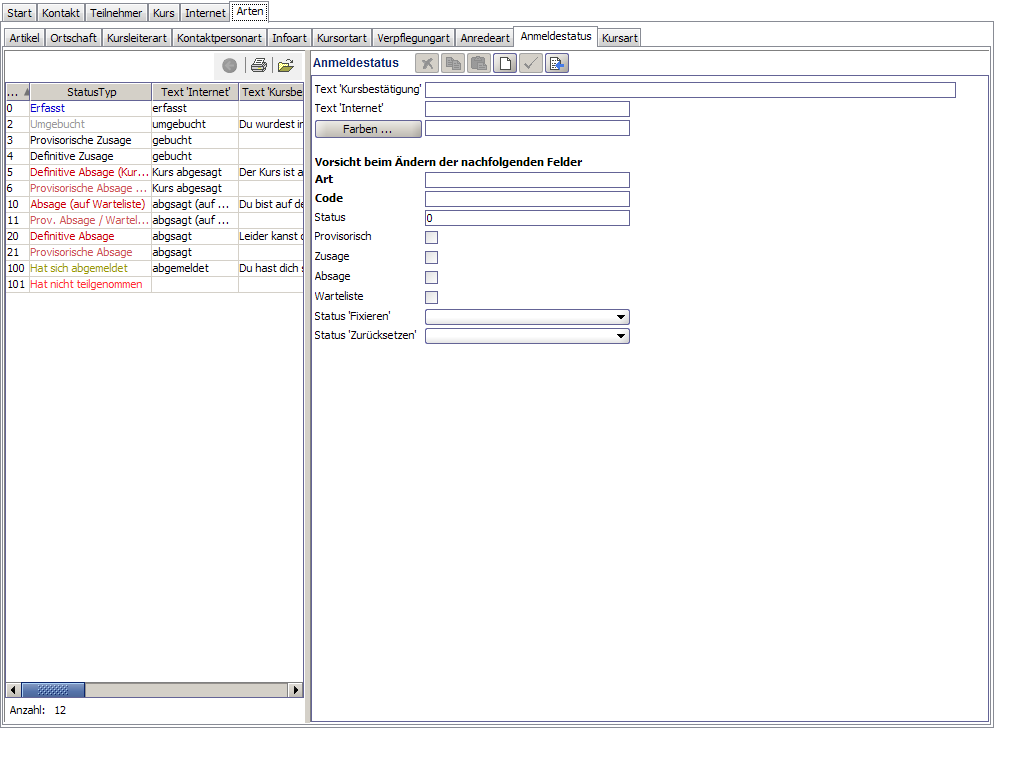1012x767 pixels.
Task: Check the Warteliste checkbox
Action: 431,298
